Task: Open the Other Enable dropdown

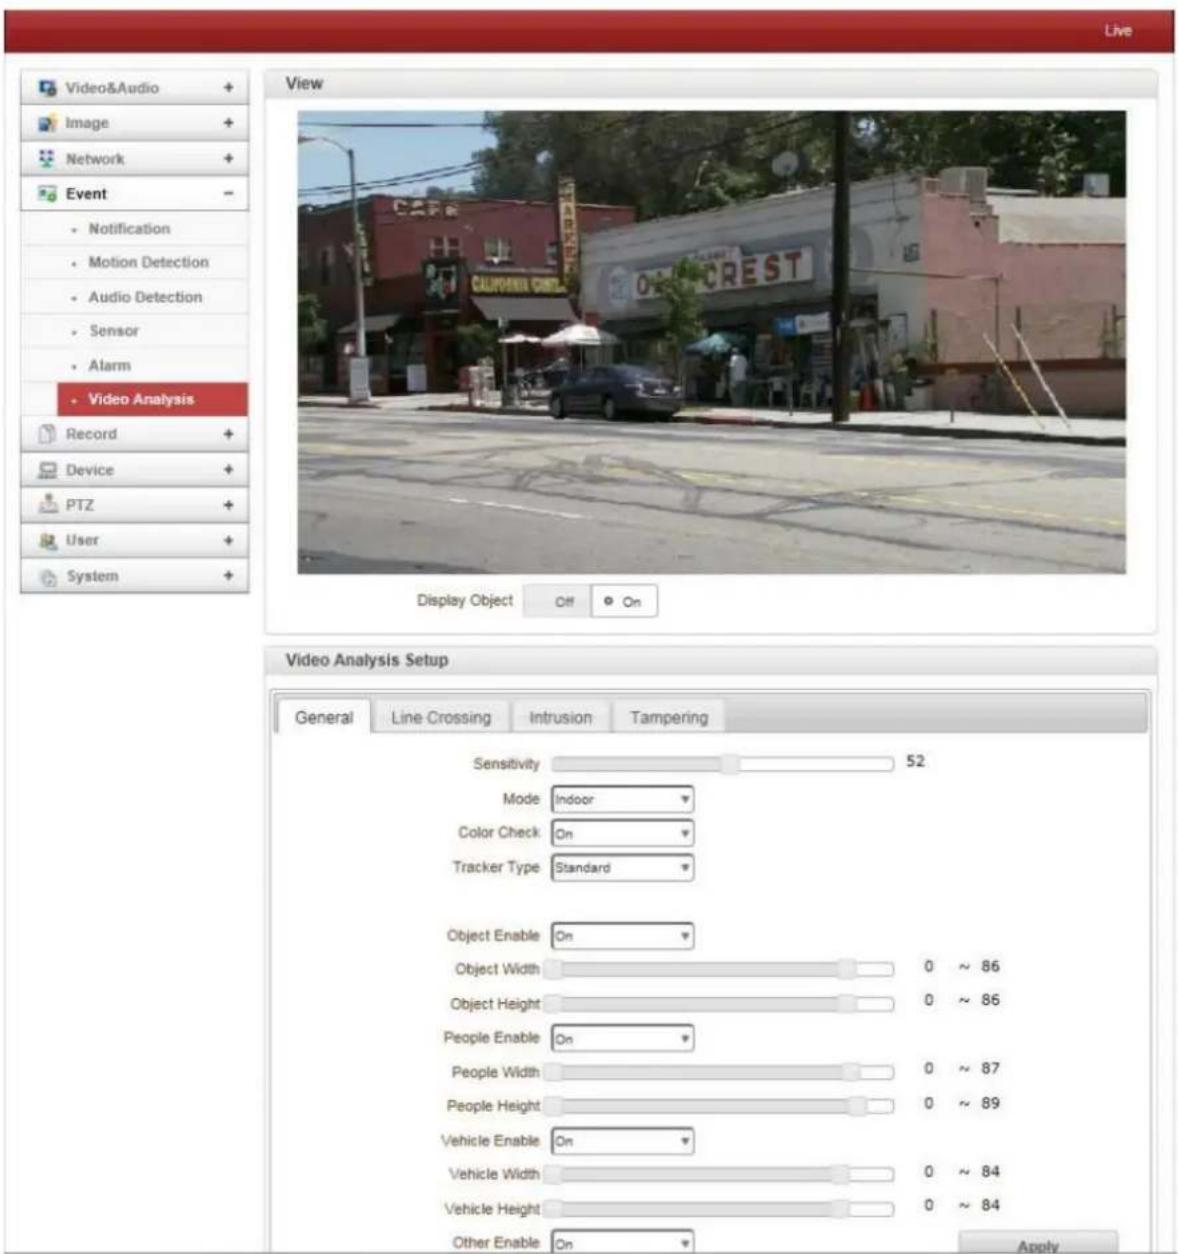Action: pos(622,1243)
